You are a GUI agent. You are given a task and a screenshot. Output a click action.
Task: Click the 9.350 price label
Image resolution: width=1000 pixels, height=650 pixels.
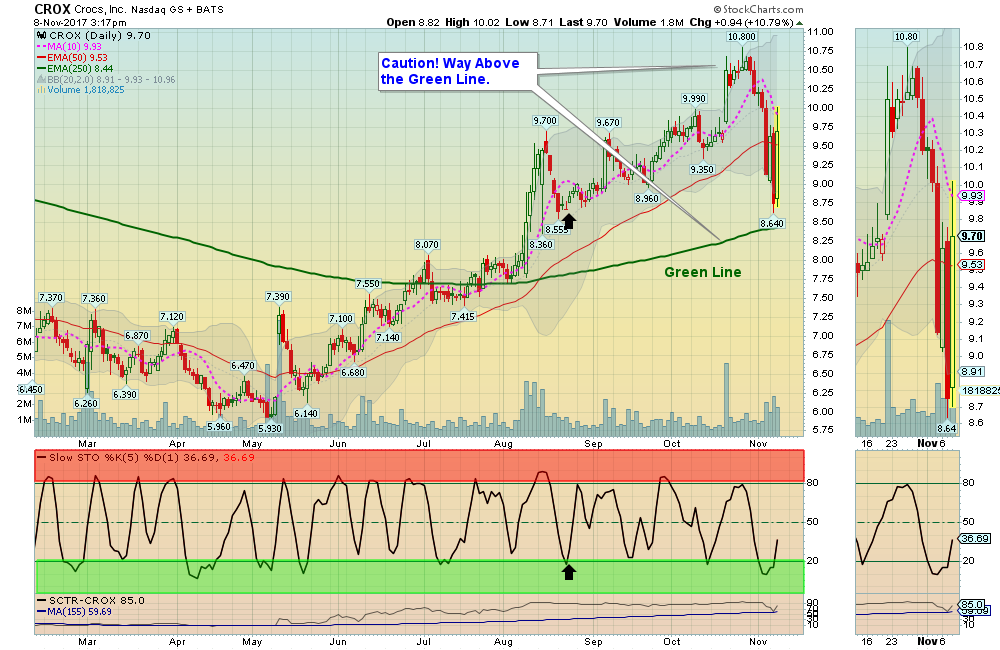[702, 170]
